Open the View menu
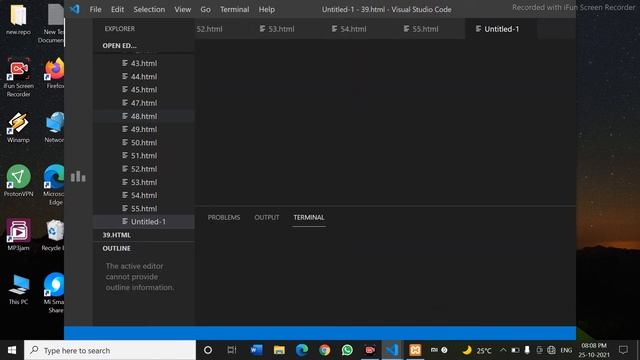The image size is (640, 360). (182, 9)
